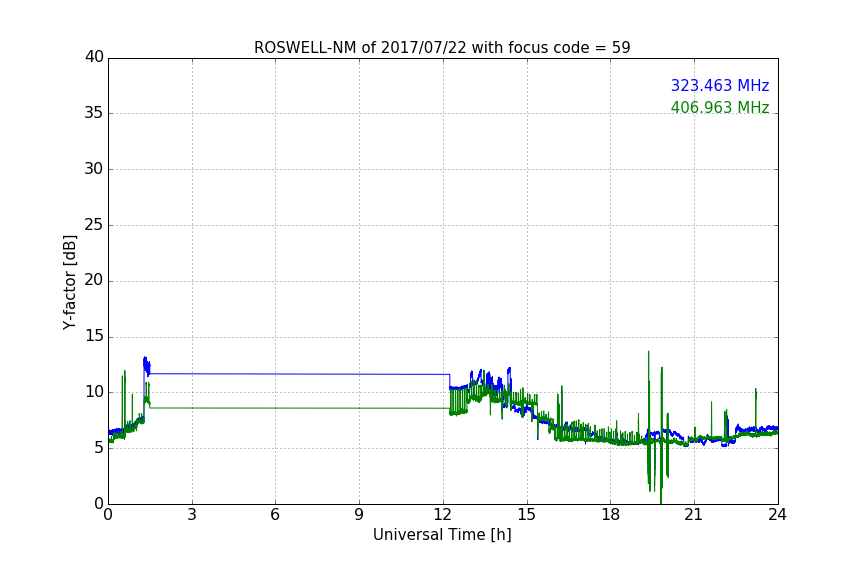Click the plot title ROSWELL-NM of 2017/07/22
The width and height of the screenshot is (864, 576).
click(x=442, y=47)
